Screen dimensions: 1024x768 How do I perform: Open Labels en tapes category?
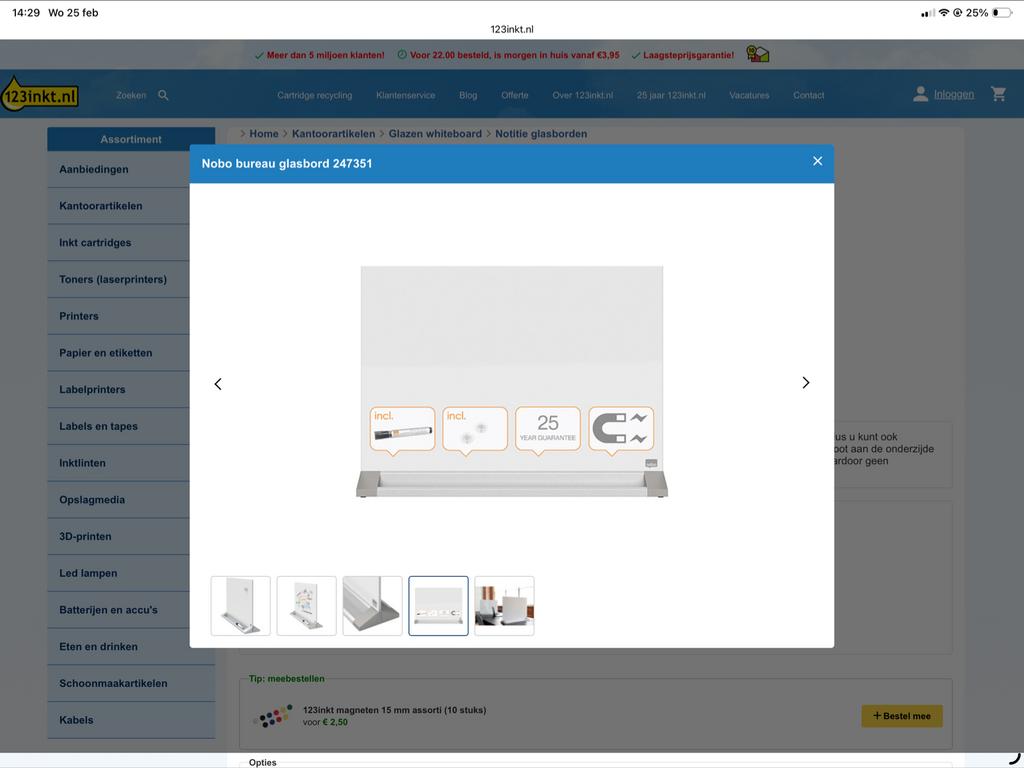tap(119, 426)
